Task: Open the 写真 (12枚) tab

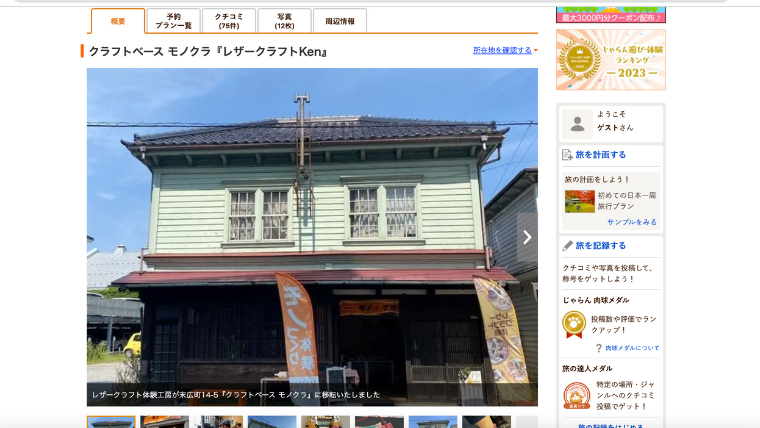Action: tap(284, 21)
